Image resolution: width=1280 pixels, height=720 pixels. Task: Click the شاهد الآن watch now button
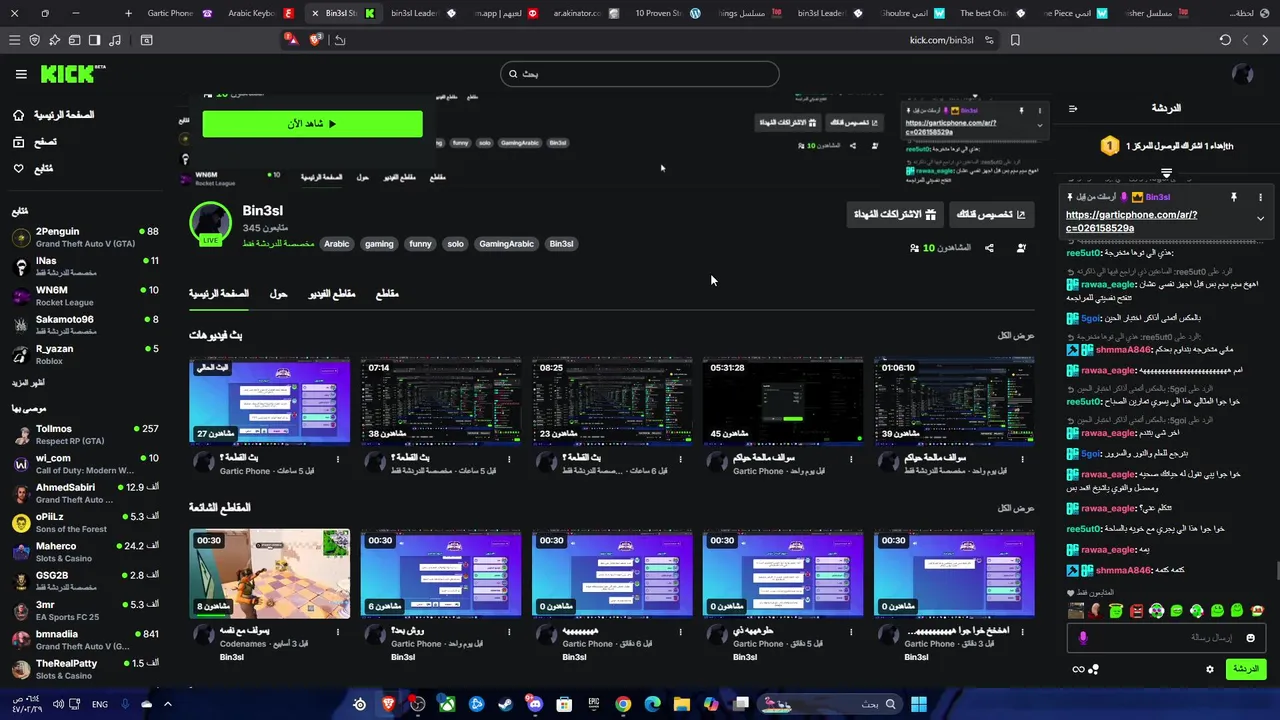point(312,123)
